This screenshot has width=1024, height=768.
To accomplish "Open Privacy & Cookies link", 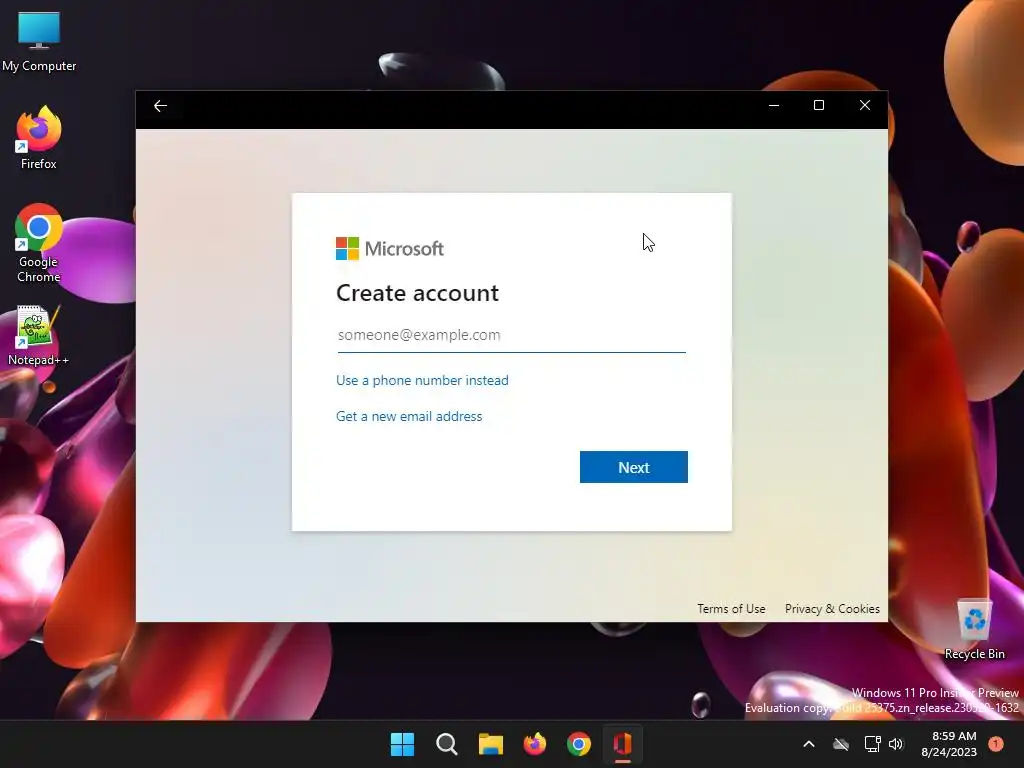I will click(832, 609).
